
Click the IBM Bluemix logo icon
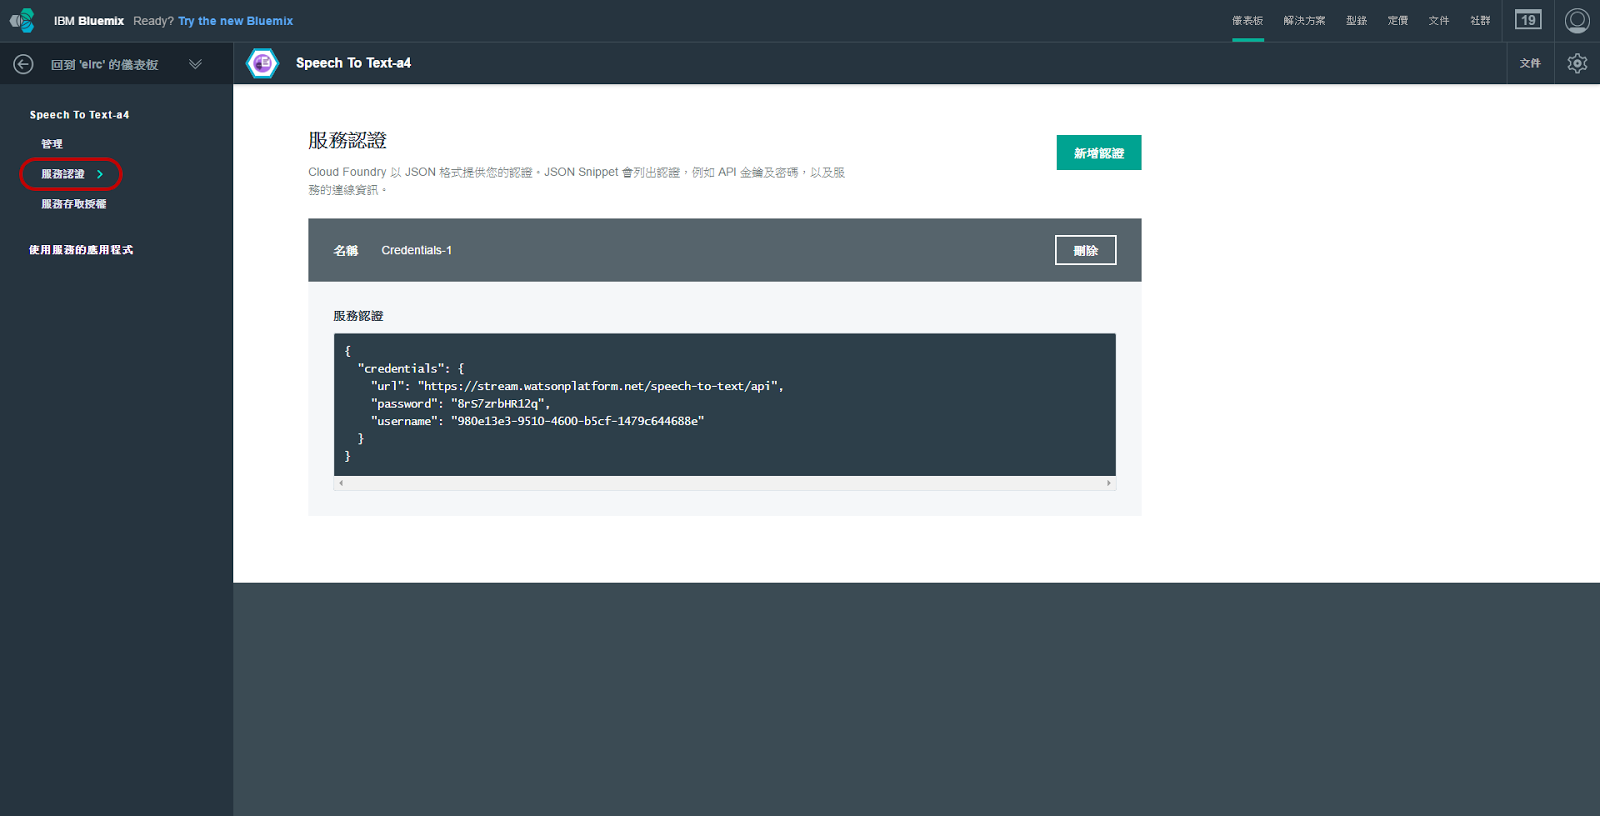pyautogui.click(x=22, y=20)
